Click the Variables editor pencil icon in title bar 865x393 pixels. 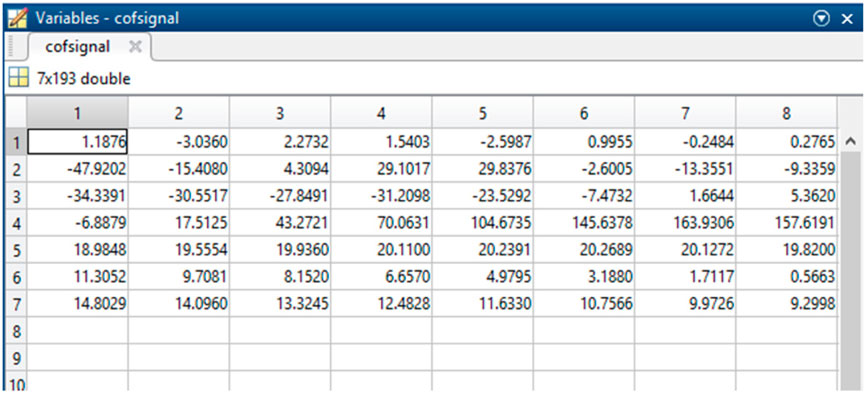[18, 18]
